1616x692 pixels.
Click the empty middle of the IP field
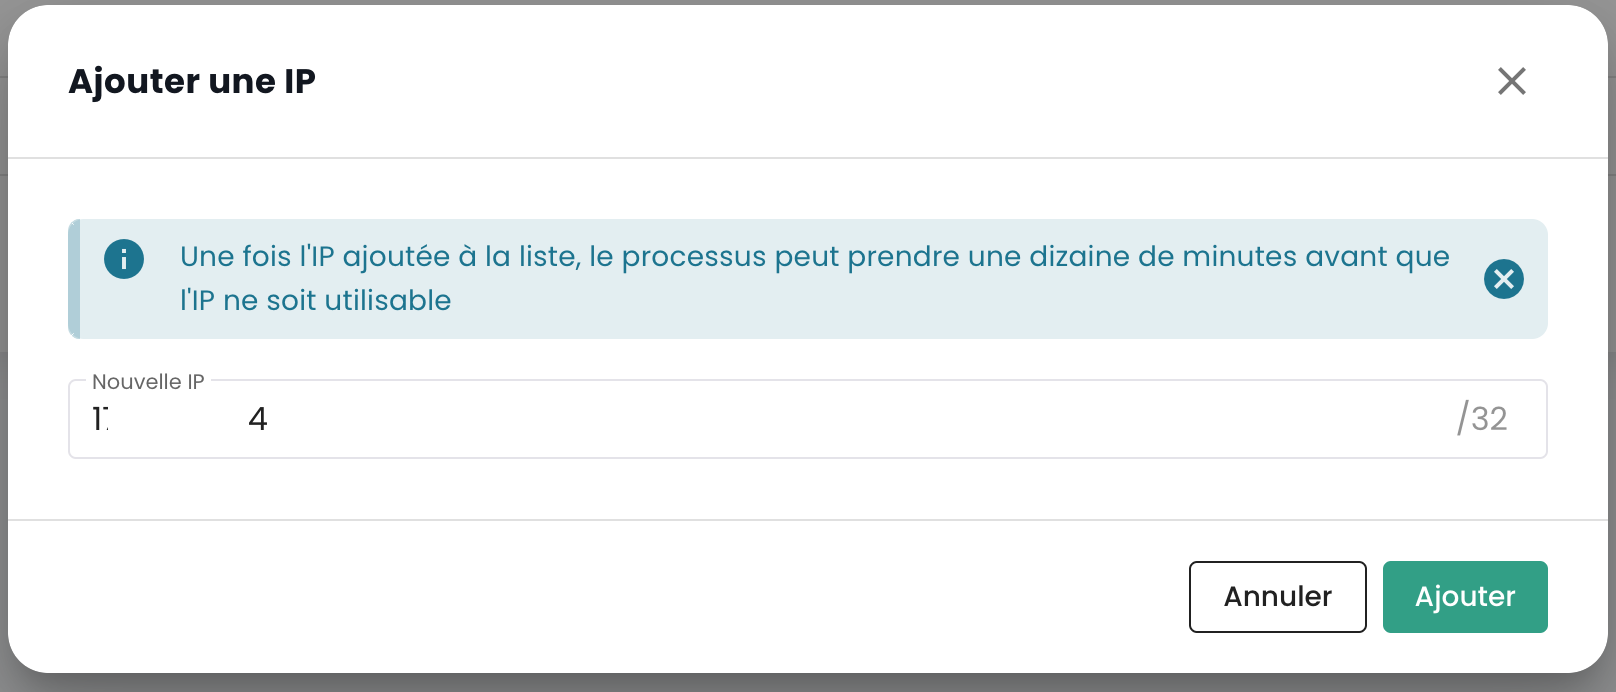click(x=850, y=419)
